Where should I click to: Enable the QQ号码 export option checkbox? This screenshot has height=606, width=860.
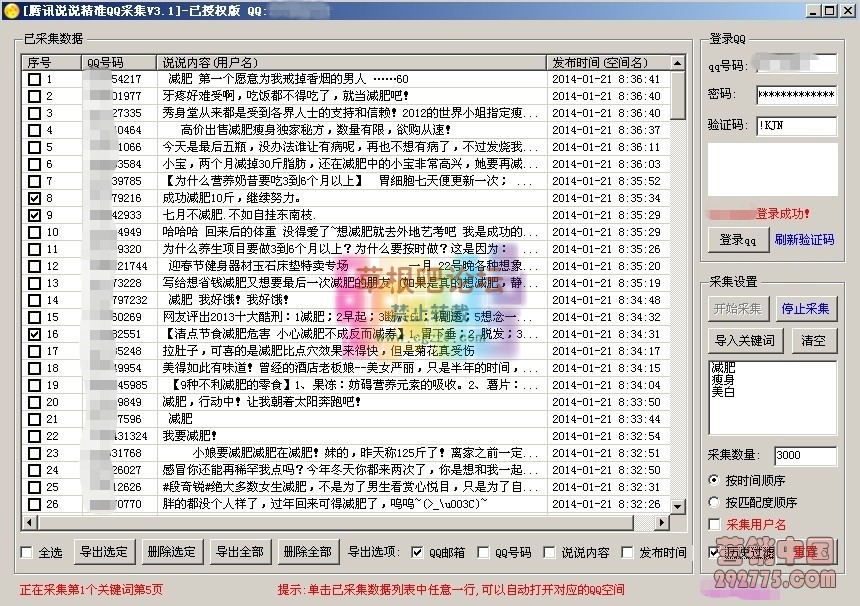point(482,551)
